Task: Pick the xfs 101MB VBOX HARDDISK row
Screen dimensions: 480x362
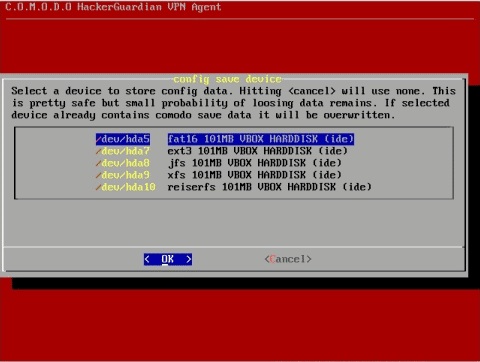Action: (255, 175)
